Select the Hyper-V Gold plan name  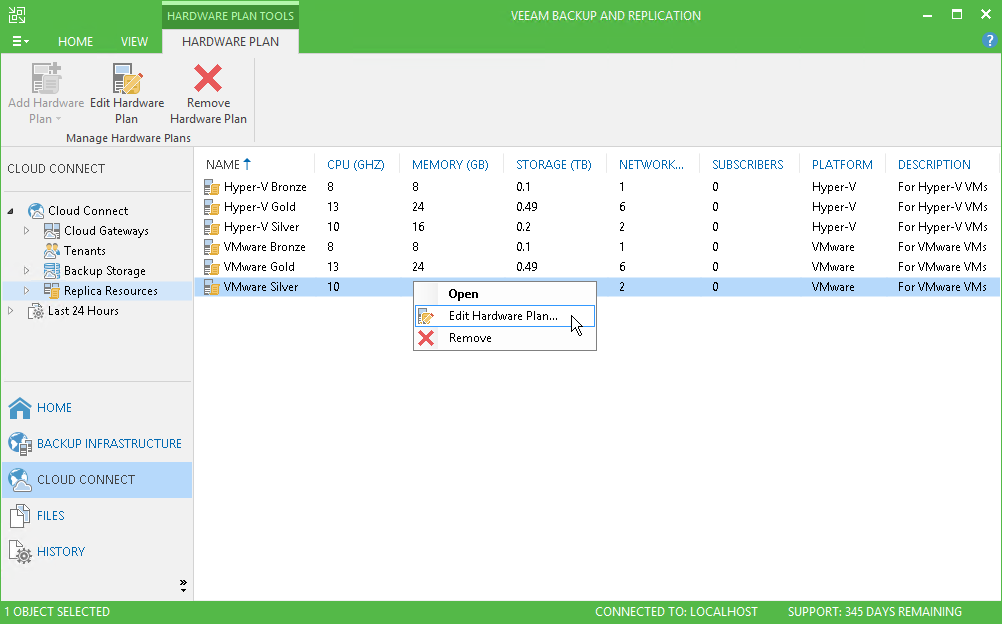(x=259, y=207)
